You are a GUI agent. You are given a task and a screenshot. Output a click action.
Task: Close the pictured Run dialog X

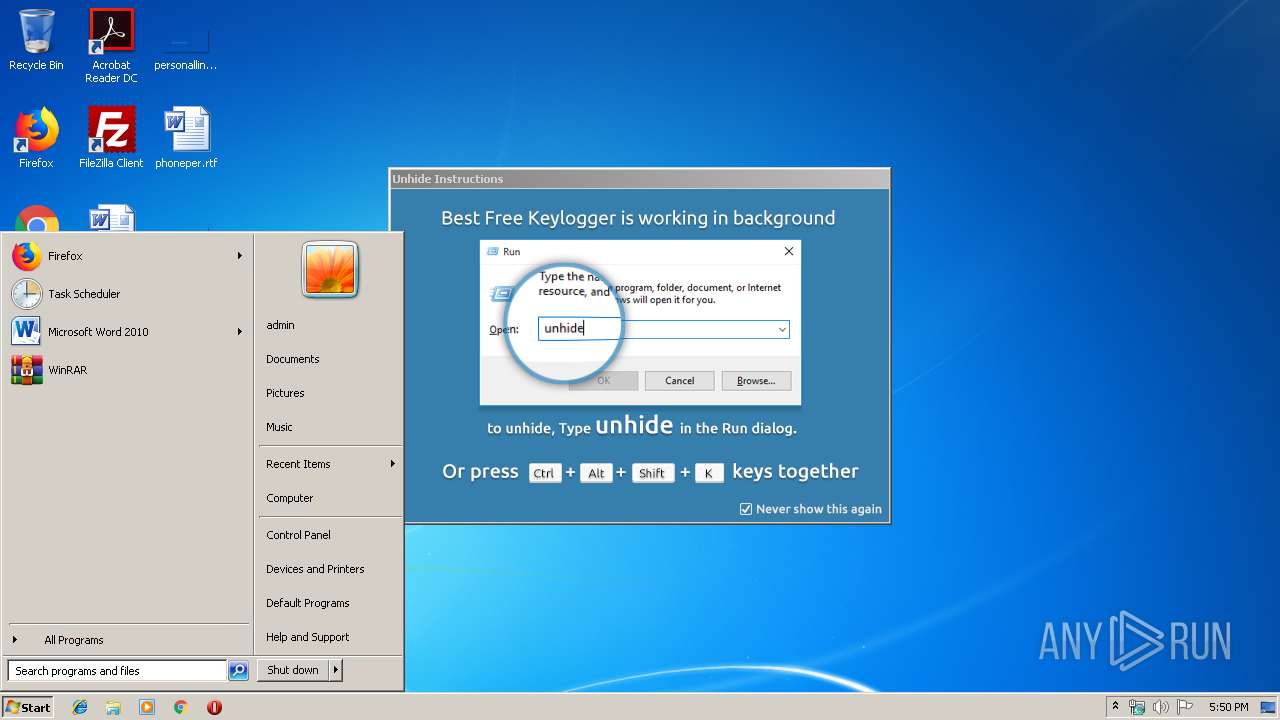tap(789, 251)
